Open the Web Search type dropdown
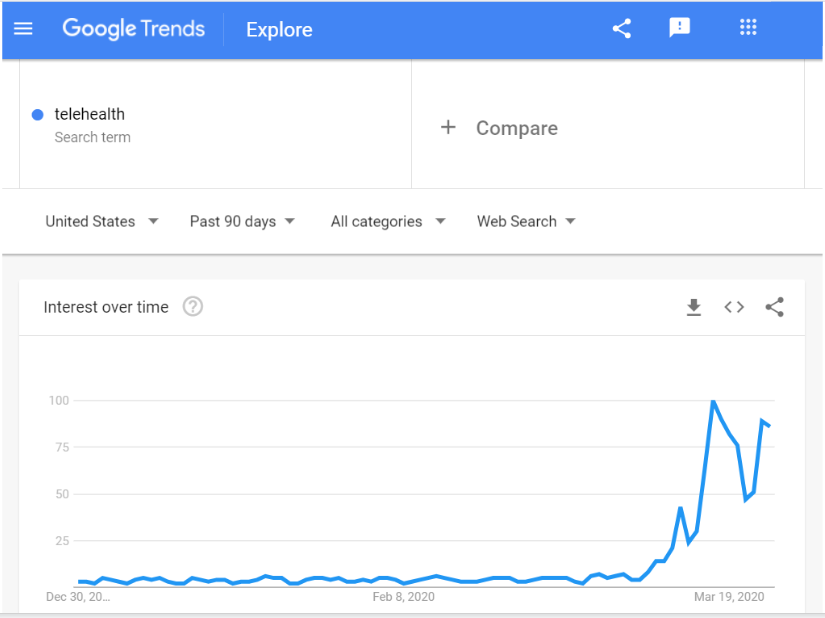 526,221
